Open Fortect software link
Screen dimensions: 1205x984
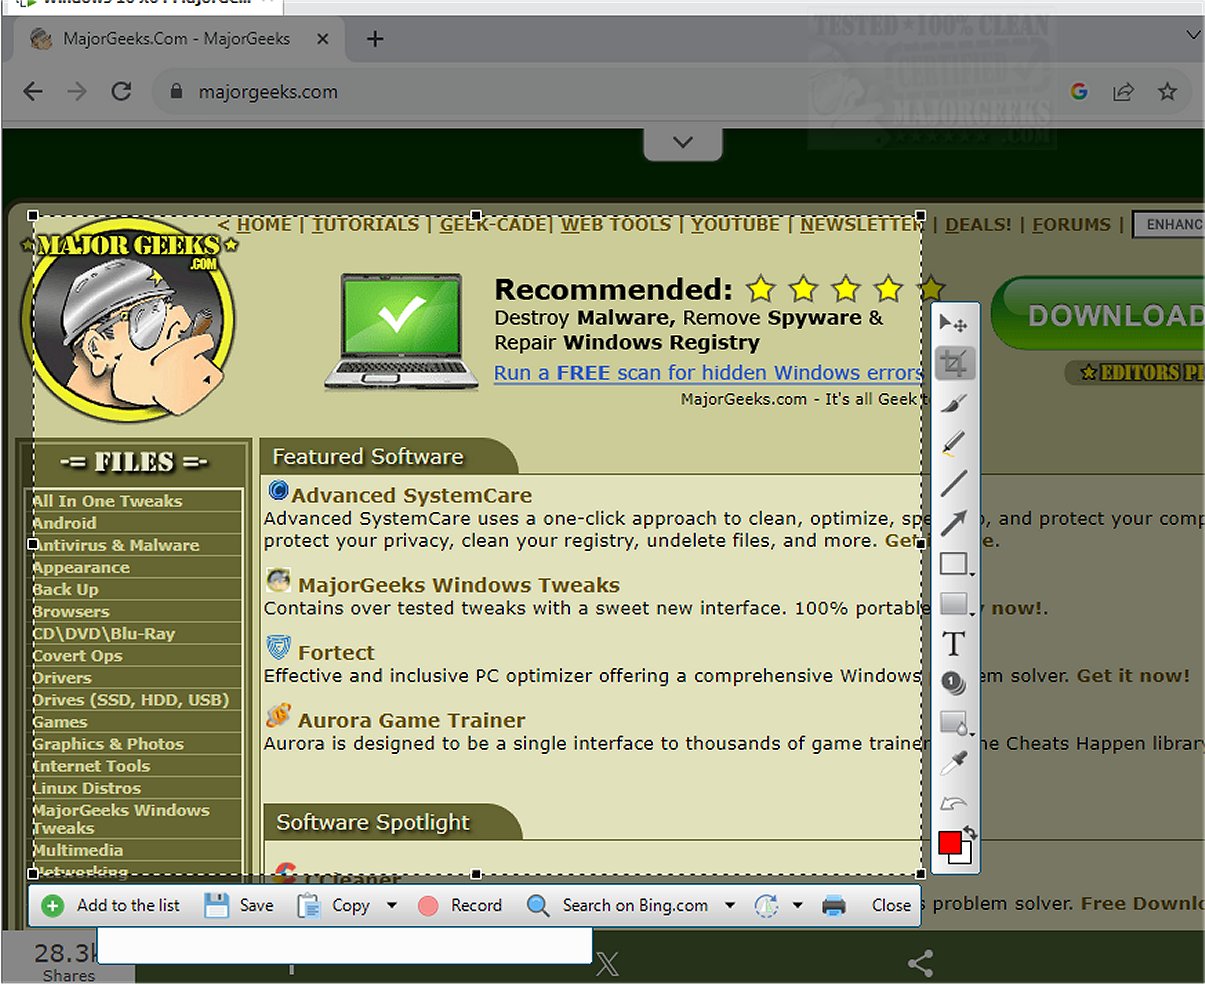pos(336,652)
